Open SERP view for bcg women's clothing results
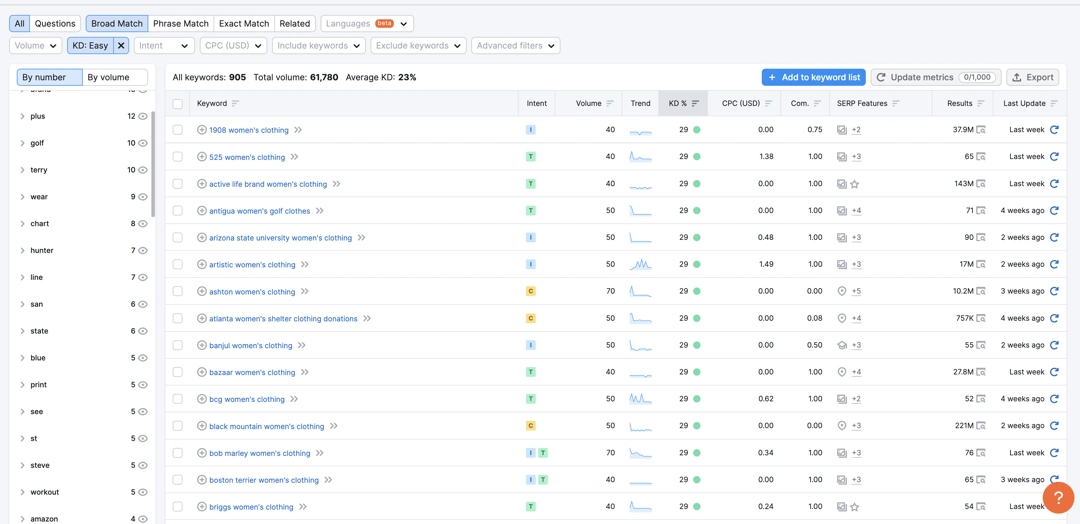This screenshot has width=1080, height=524. click(981, 399)
